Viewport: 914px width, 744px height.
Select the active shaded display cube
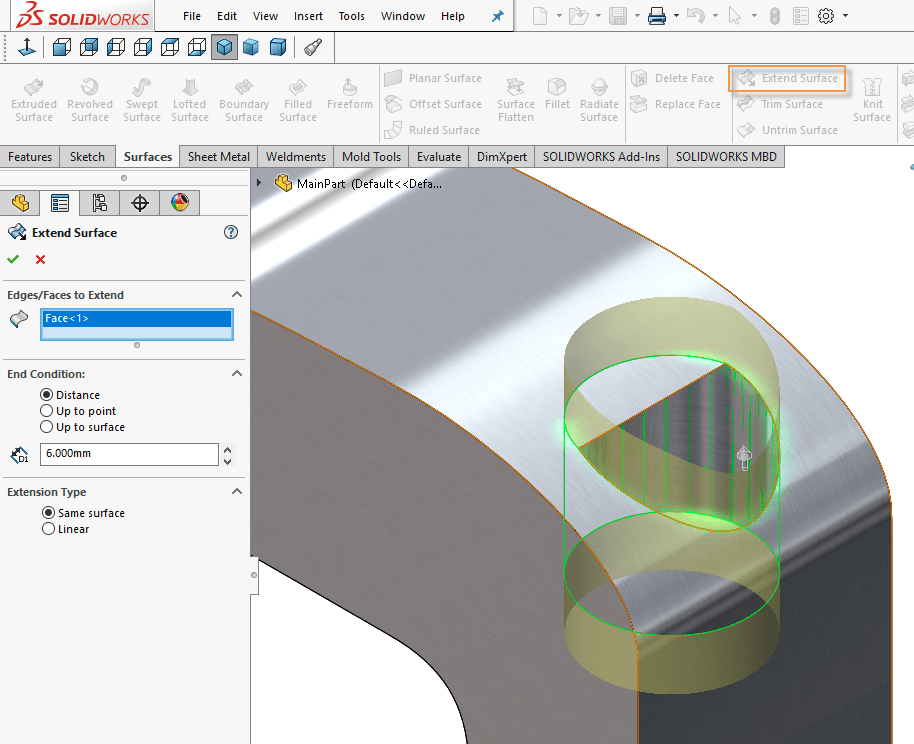coord(224,47)
